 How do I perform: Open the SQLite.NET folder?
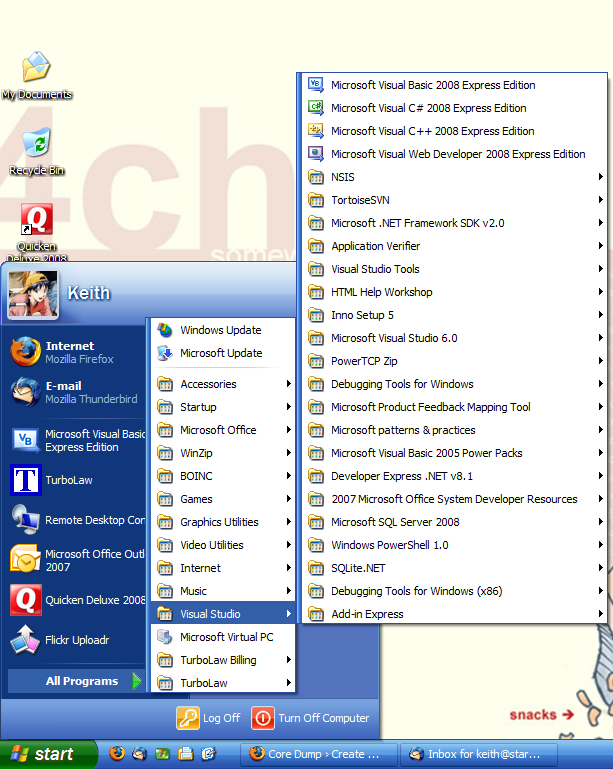pos(455,568)
